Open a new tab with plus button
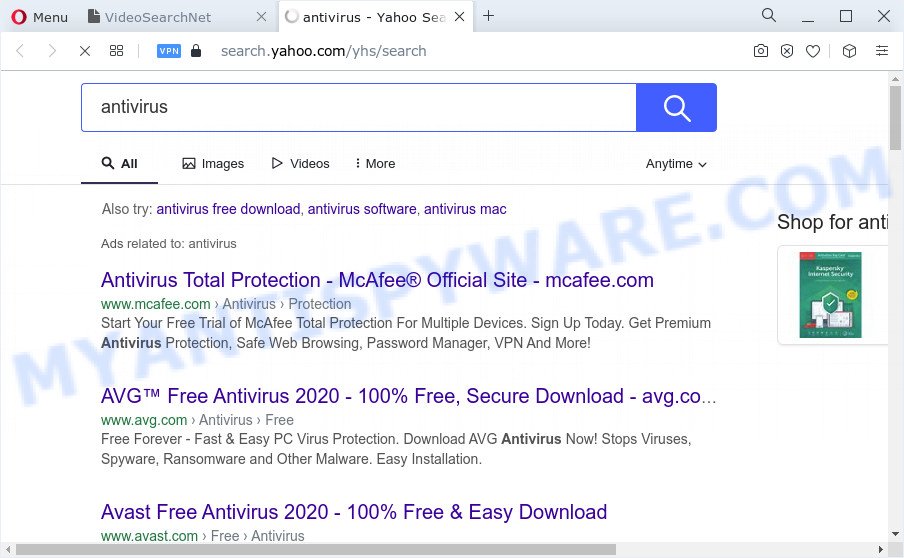 tap(488, 16)
